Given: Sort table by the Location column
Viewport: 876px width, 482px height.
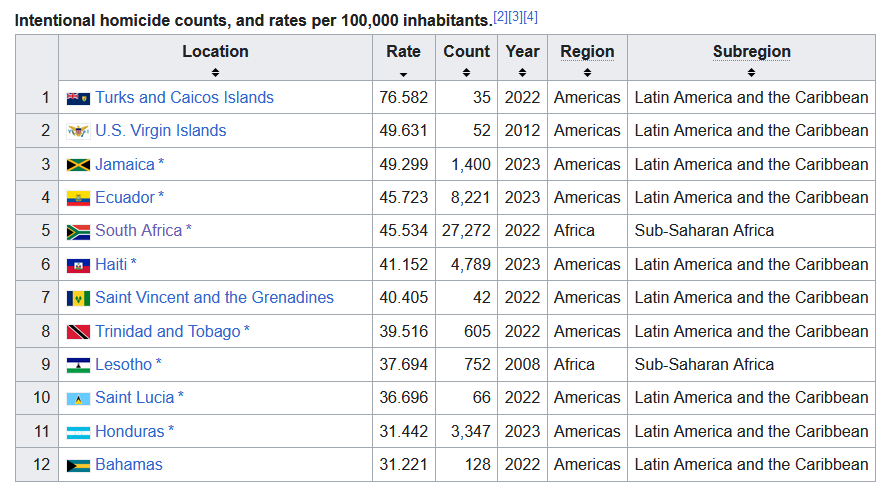Looking at the screenshot, I should point(215,58).
